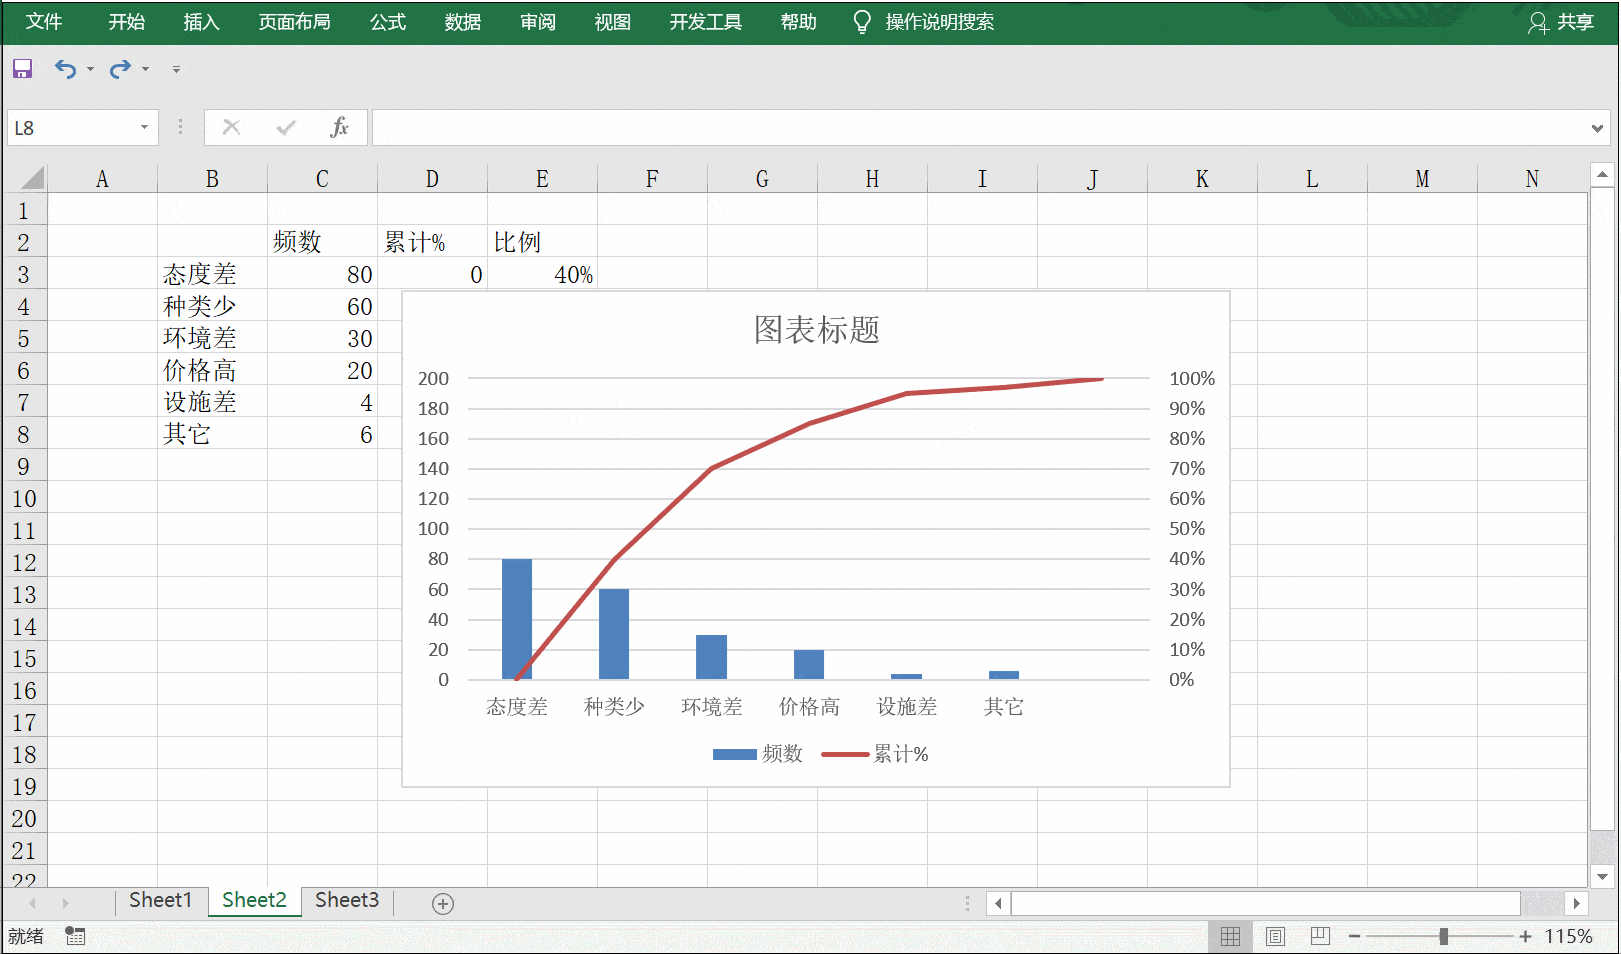Switch to Page Break Preview view

click(x=1320, y=936)
